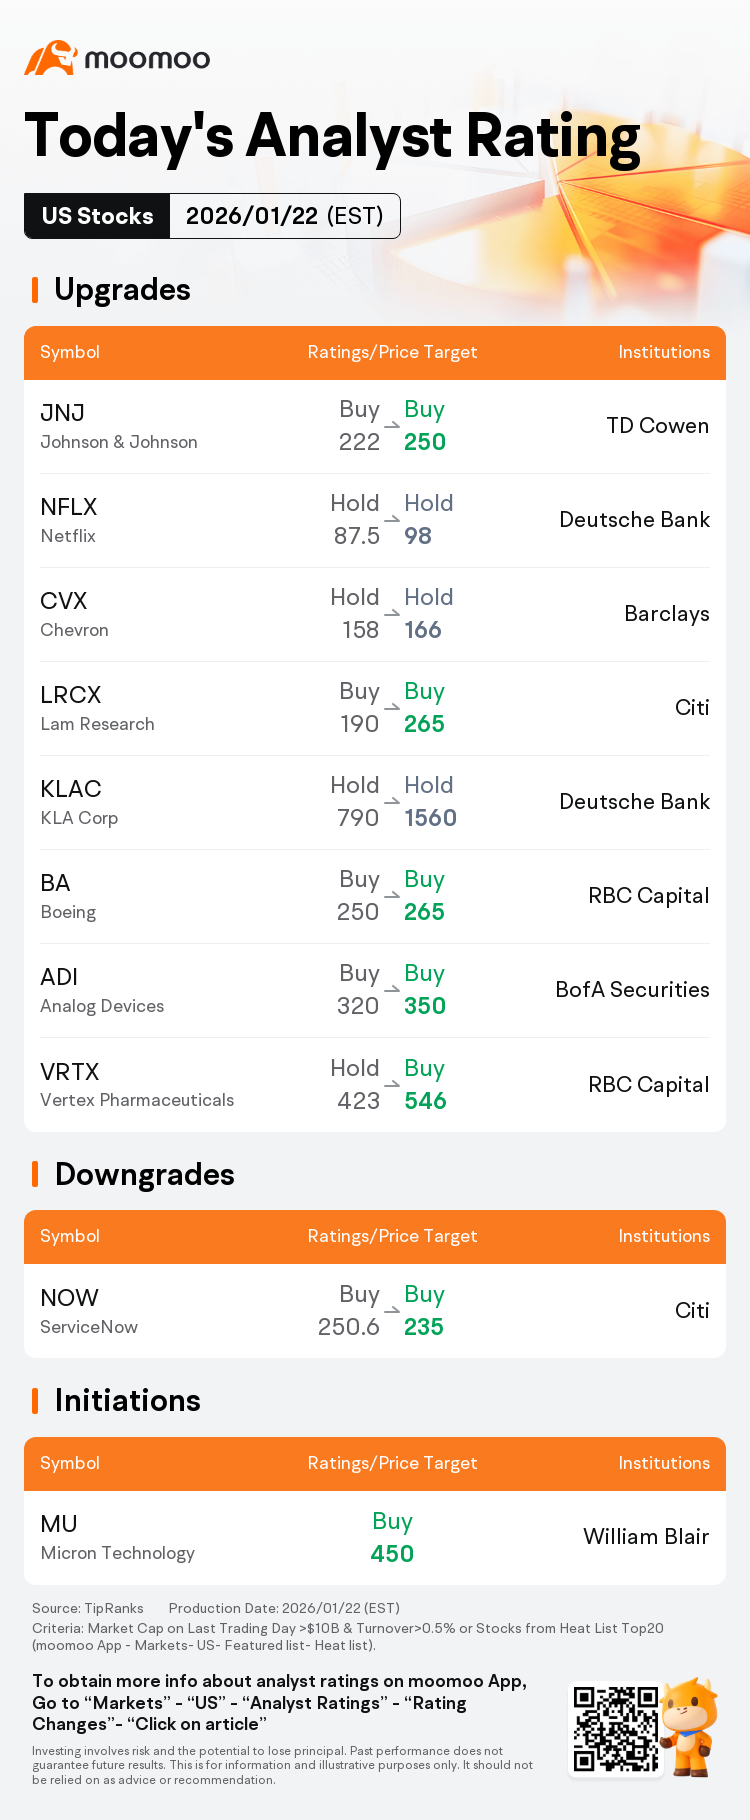
Task: Click the moomoo bull logo icon
Action: 51,58
